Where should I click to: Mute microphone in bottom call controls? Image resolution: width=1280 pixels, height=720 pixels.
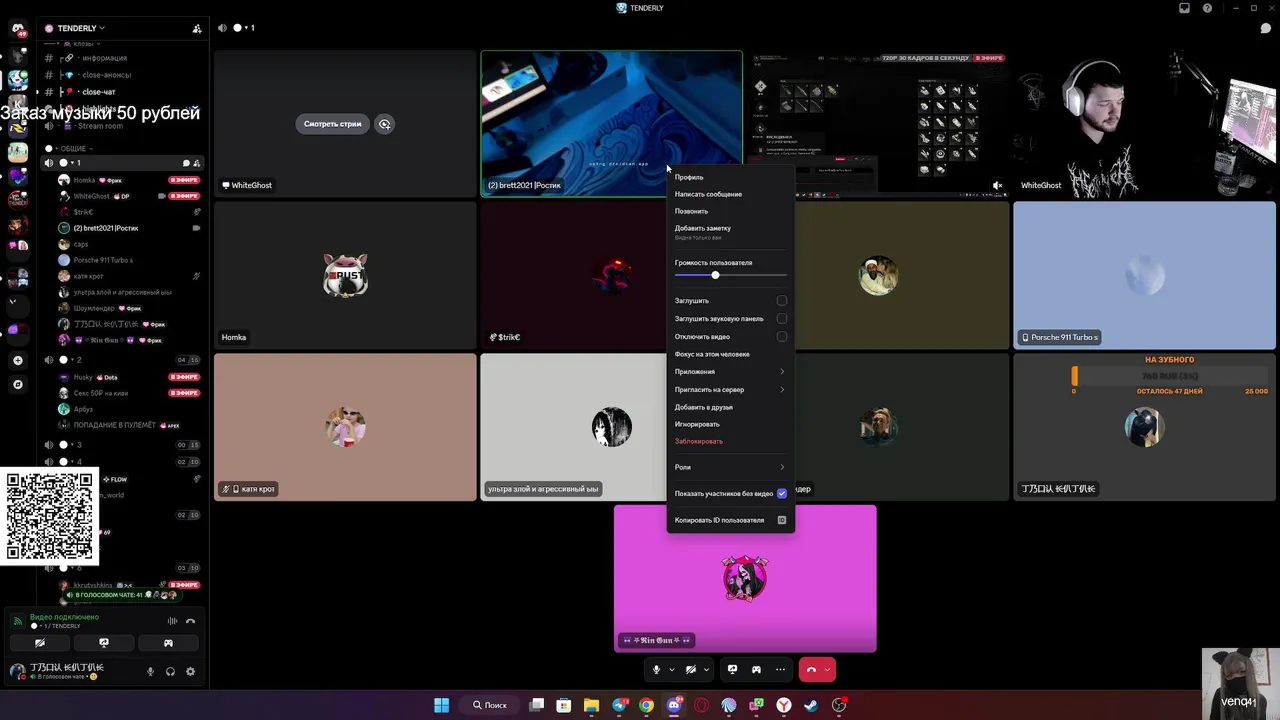pyautogui.click(x=657, y=670)
